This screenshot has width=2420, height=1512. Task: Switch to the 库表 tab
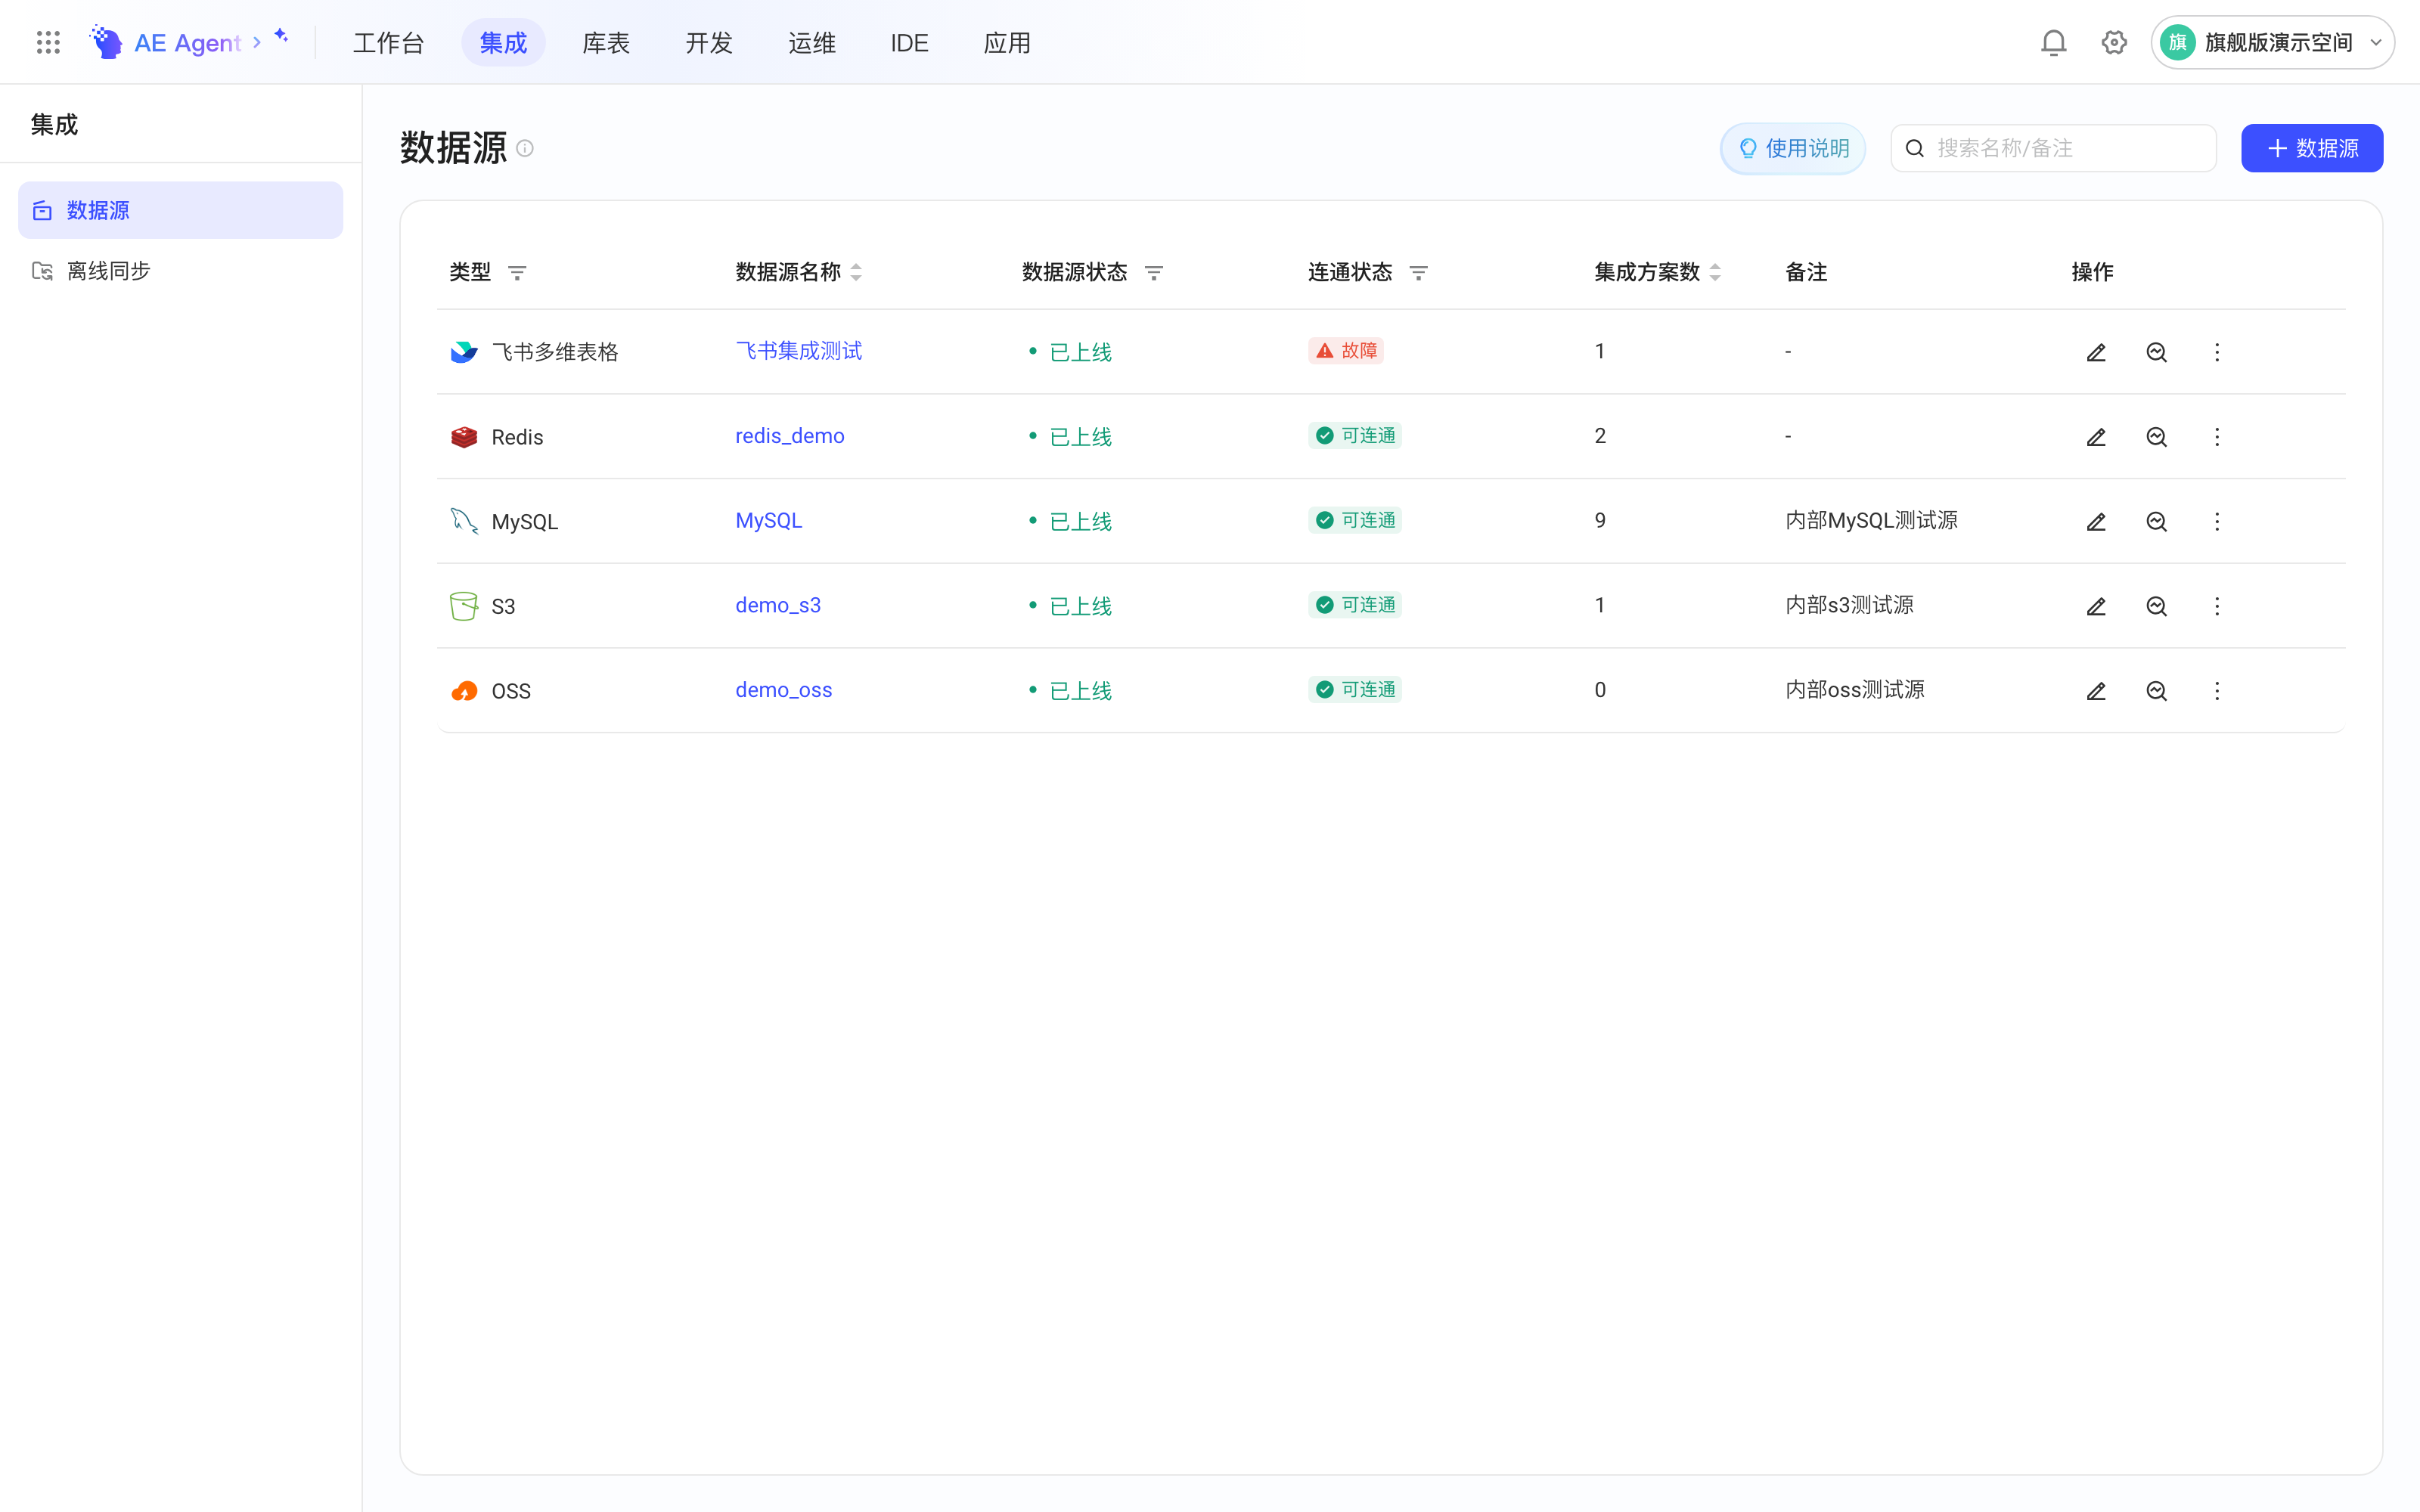[606, 43]
